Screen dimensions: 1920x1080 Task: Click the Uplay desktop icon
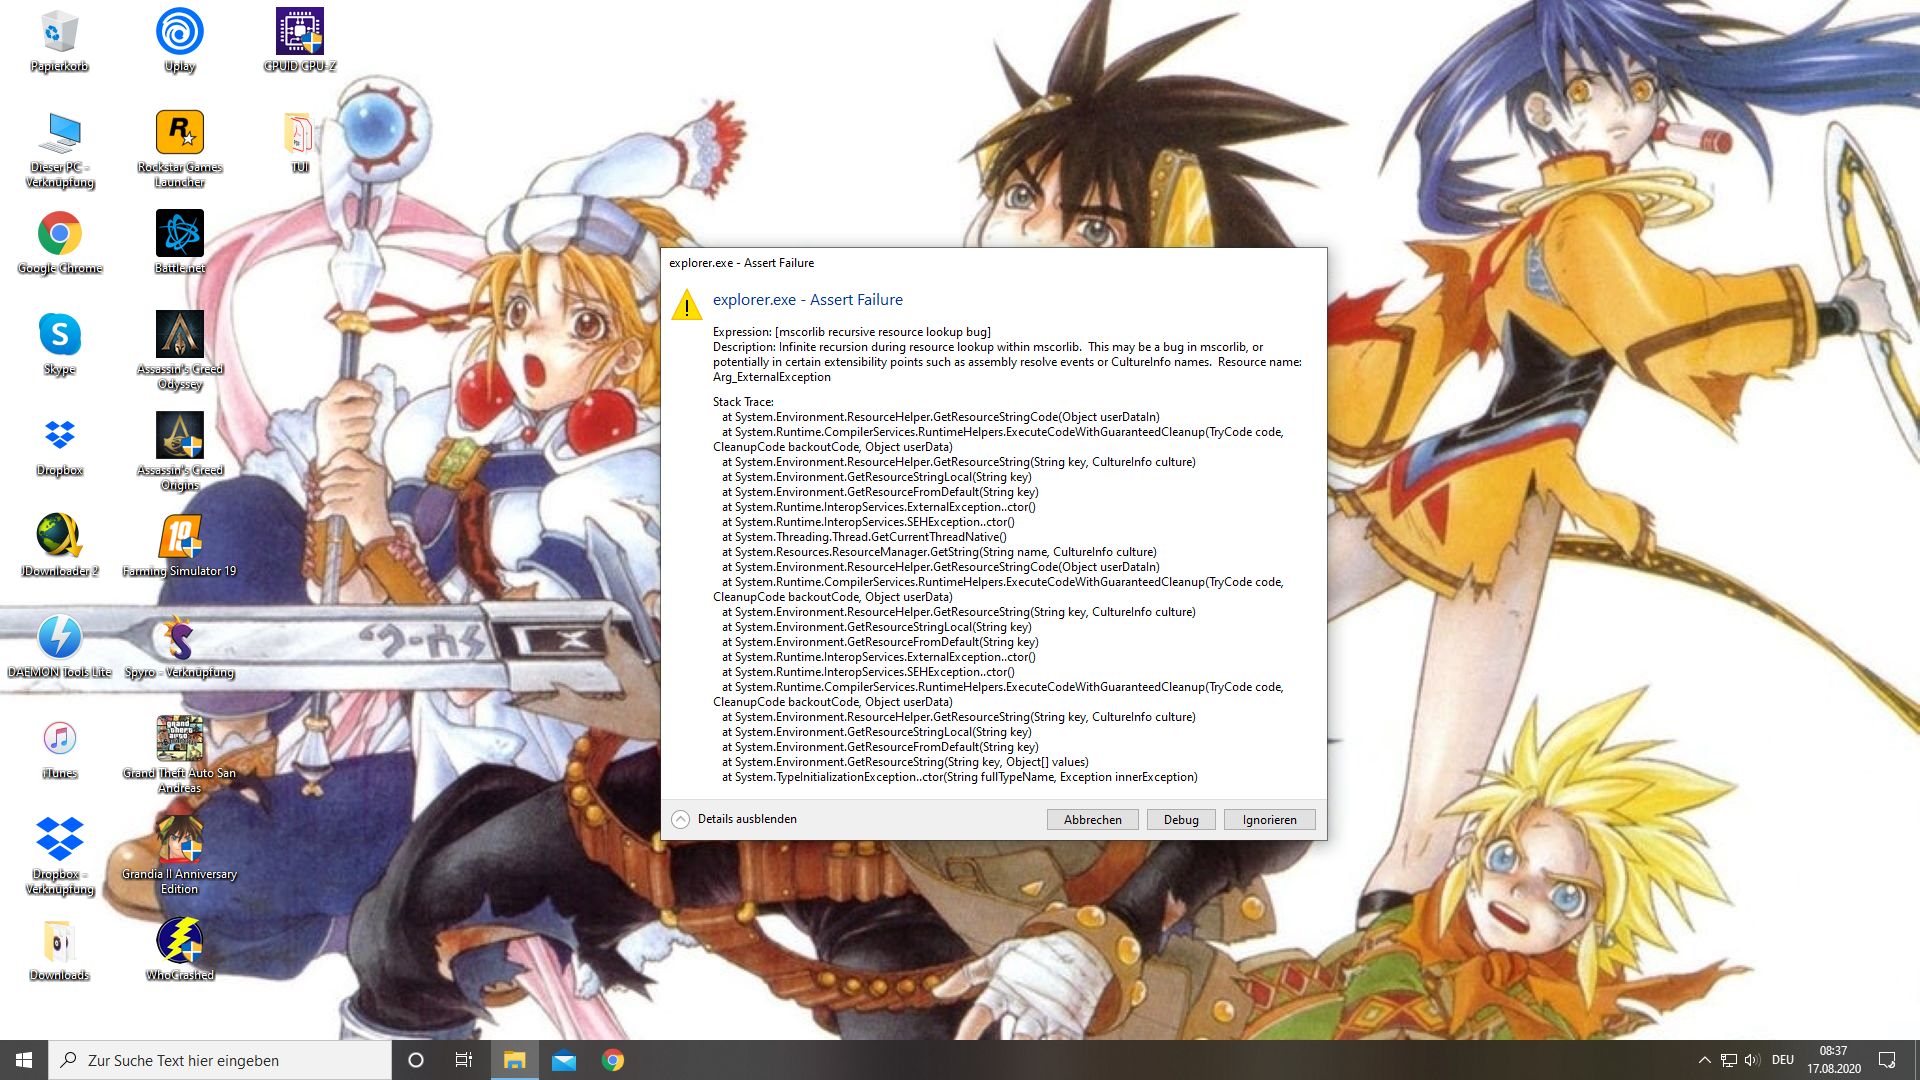click(180, 32)
